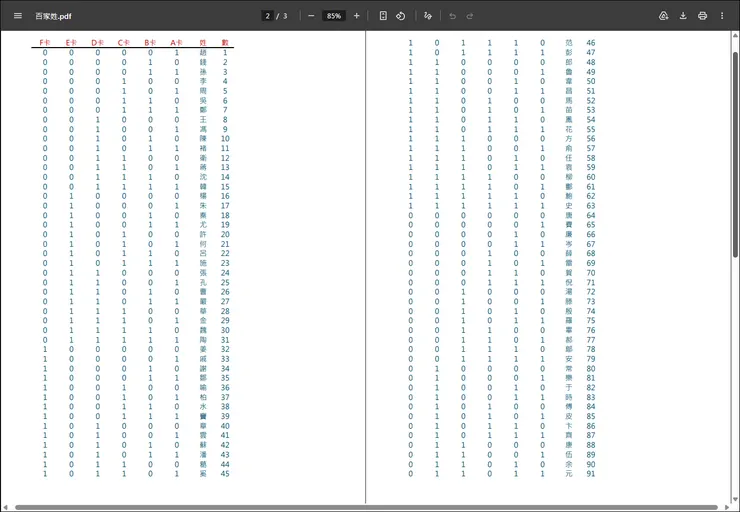Select number 15 in the left table

click(225, 186)
